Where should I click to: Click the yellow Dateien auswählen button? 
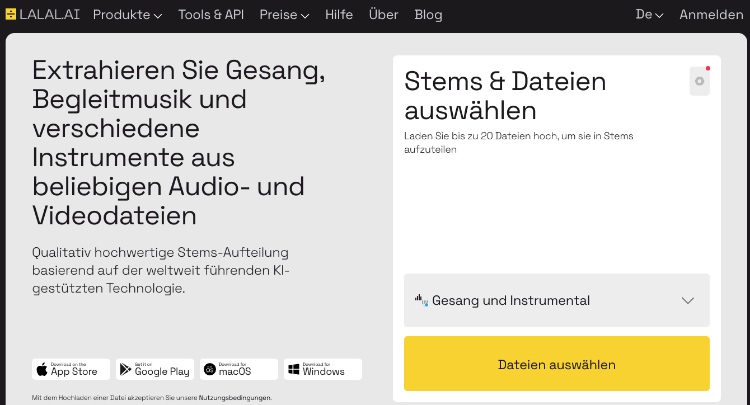coord(557,364)
